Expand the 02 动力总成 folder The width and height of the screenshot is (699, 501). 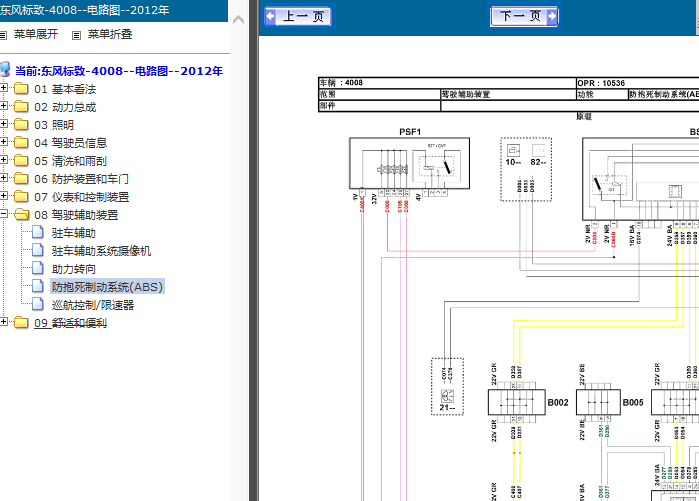click(4, 106)
